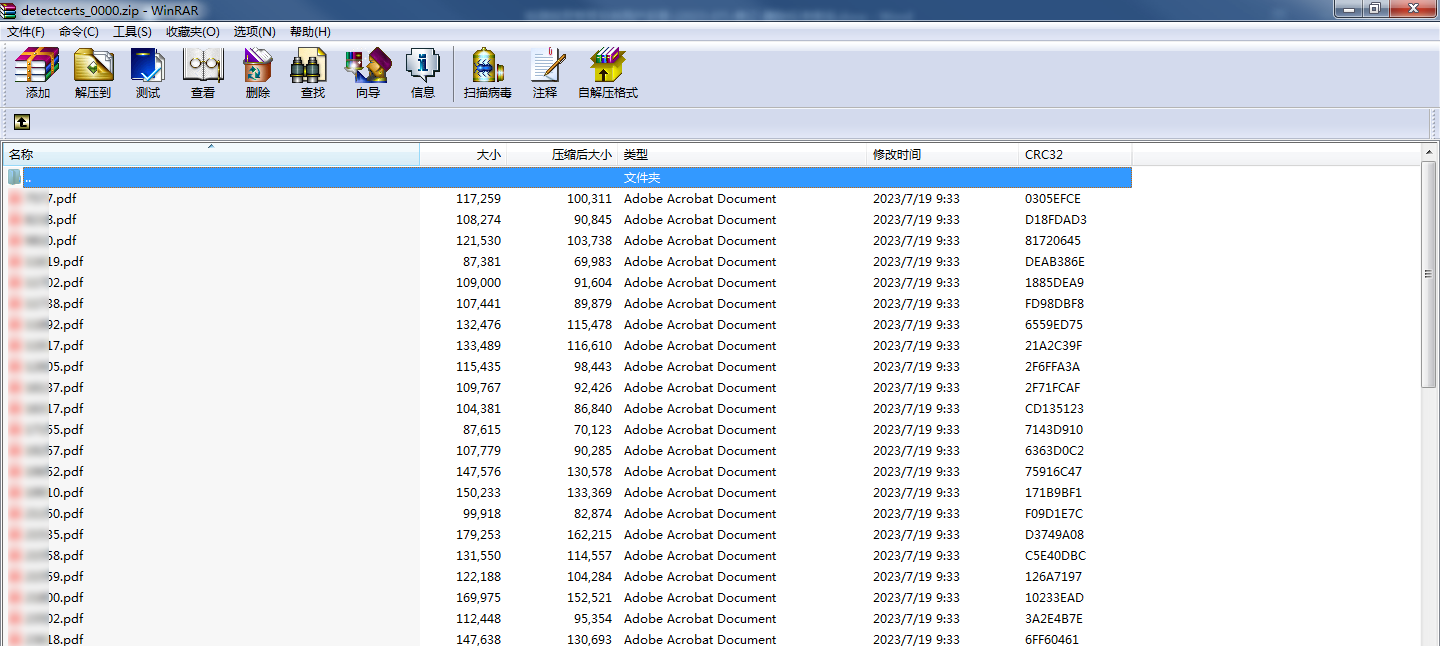This screenshot has height=646, width=1440.
Task: Click the 删除 (Delete) toolbar icon
Action: click(258, 73)
